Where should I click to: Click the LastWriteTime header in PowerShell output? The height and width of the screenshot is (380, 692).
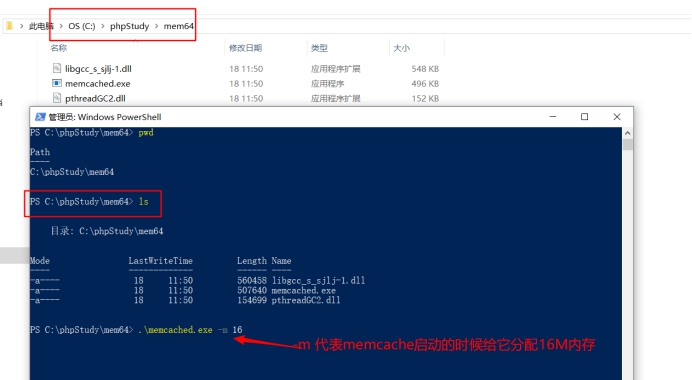pyautogui.click(x=161, y=261)
